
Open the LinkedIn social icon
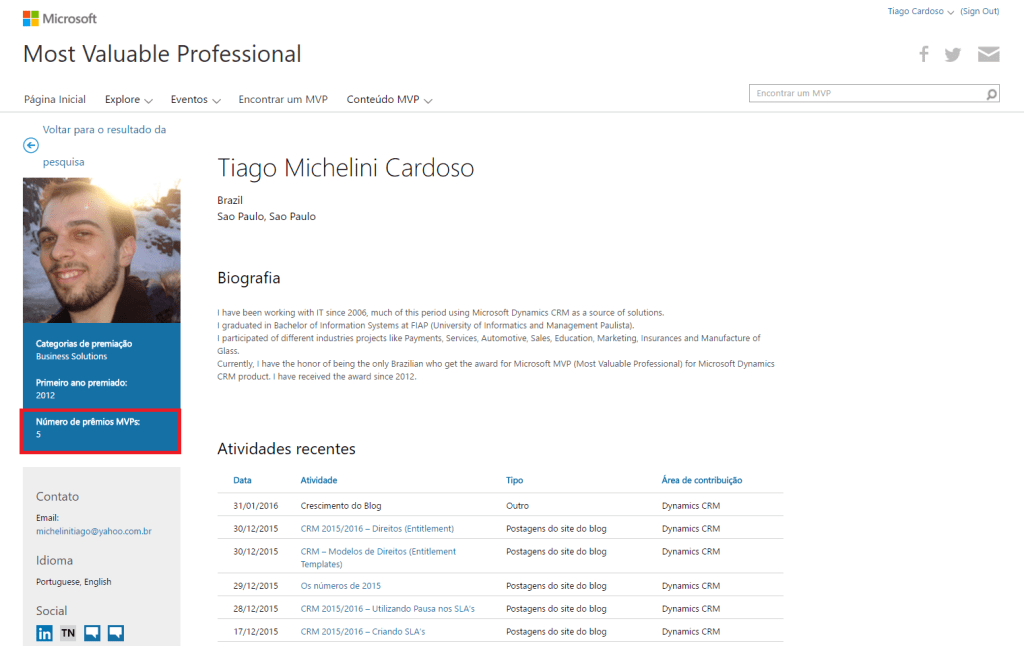point(44,632)
